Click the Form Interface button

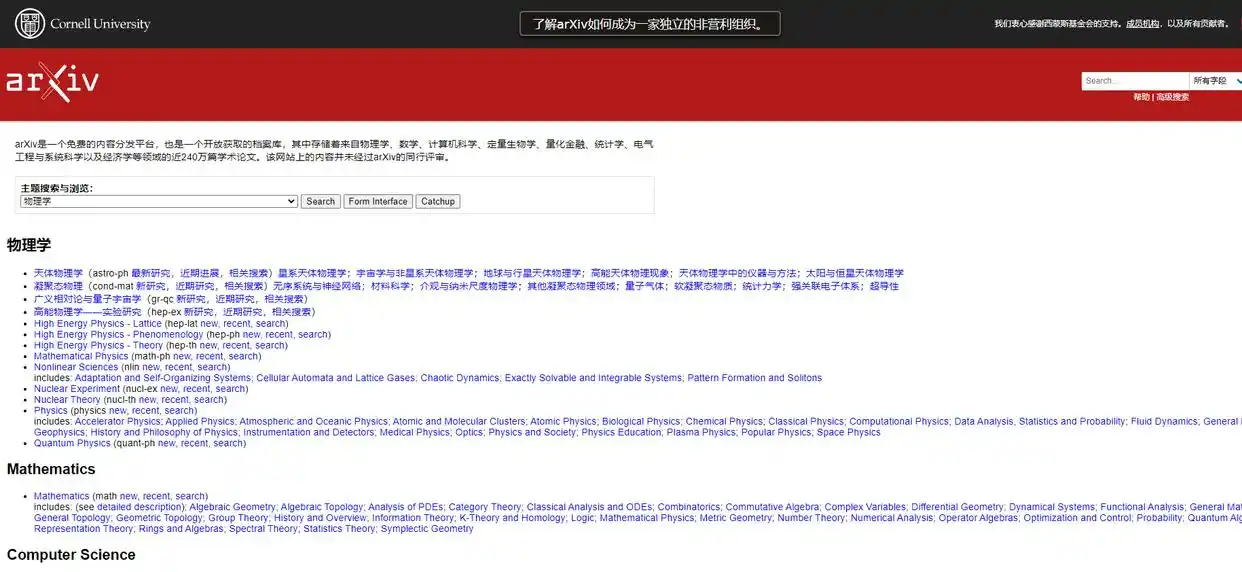pyautogui.click(x=378, y=201)
